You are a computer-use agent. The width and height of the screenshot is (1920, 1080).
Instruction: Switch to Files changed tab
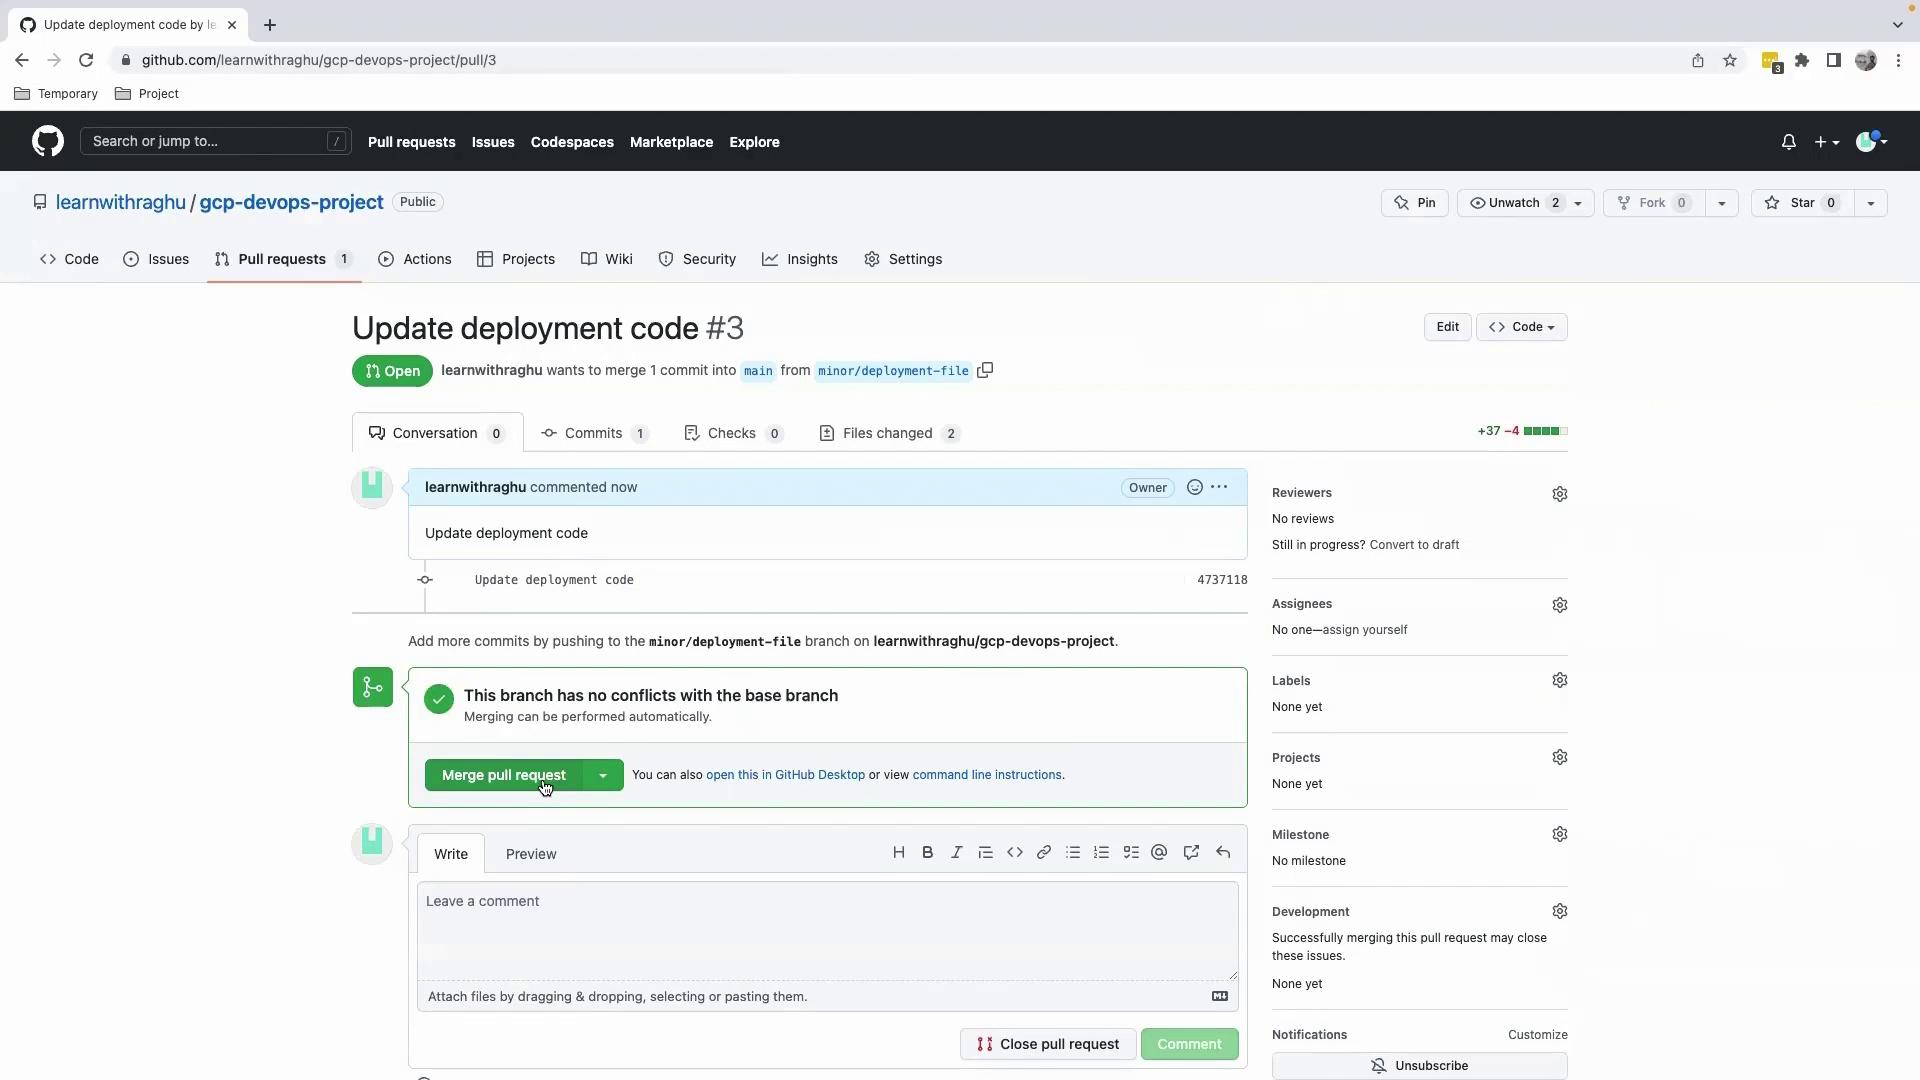888,434
